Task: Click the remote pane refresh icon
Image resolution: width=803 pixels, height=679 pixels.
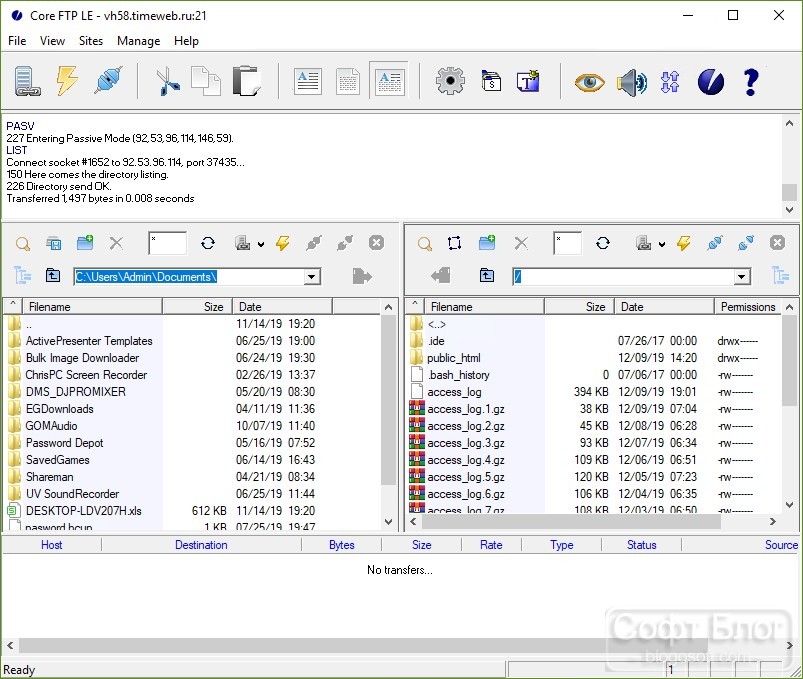Action: 603,243
